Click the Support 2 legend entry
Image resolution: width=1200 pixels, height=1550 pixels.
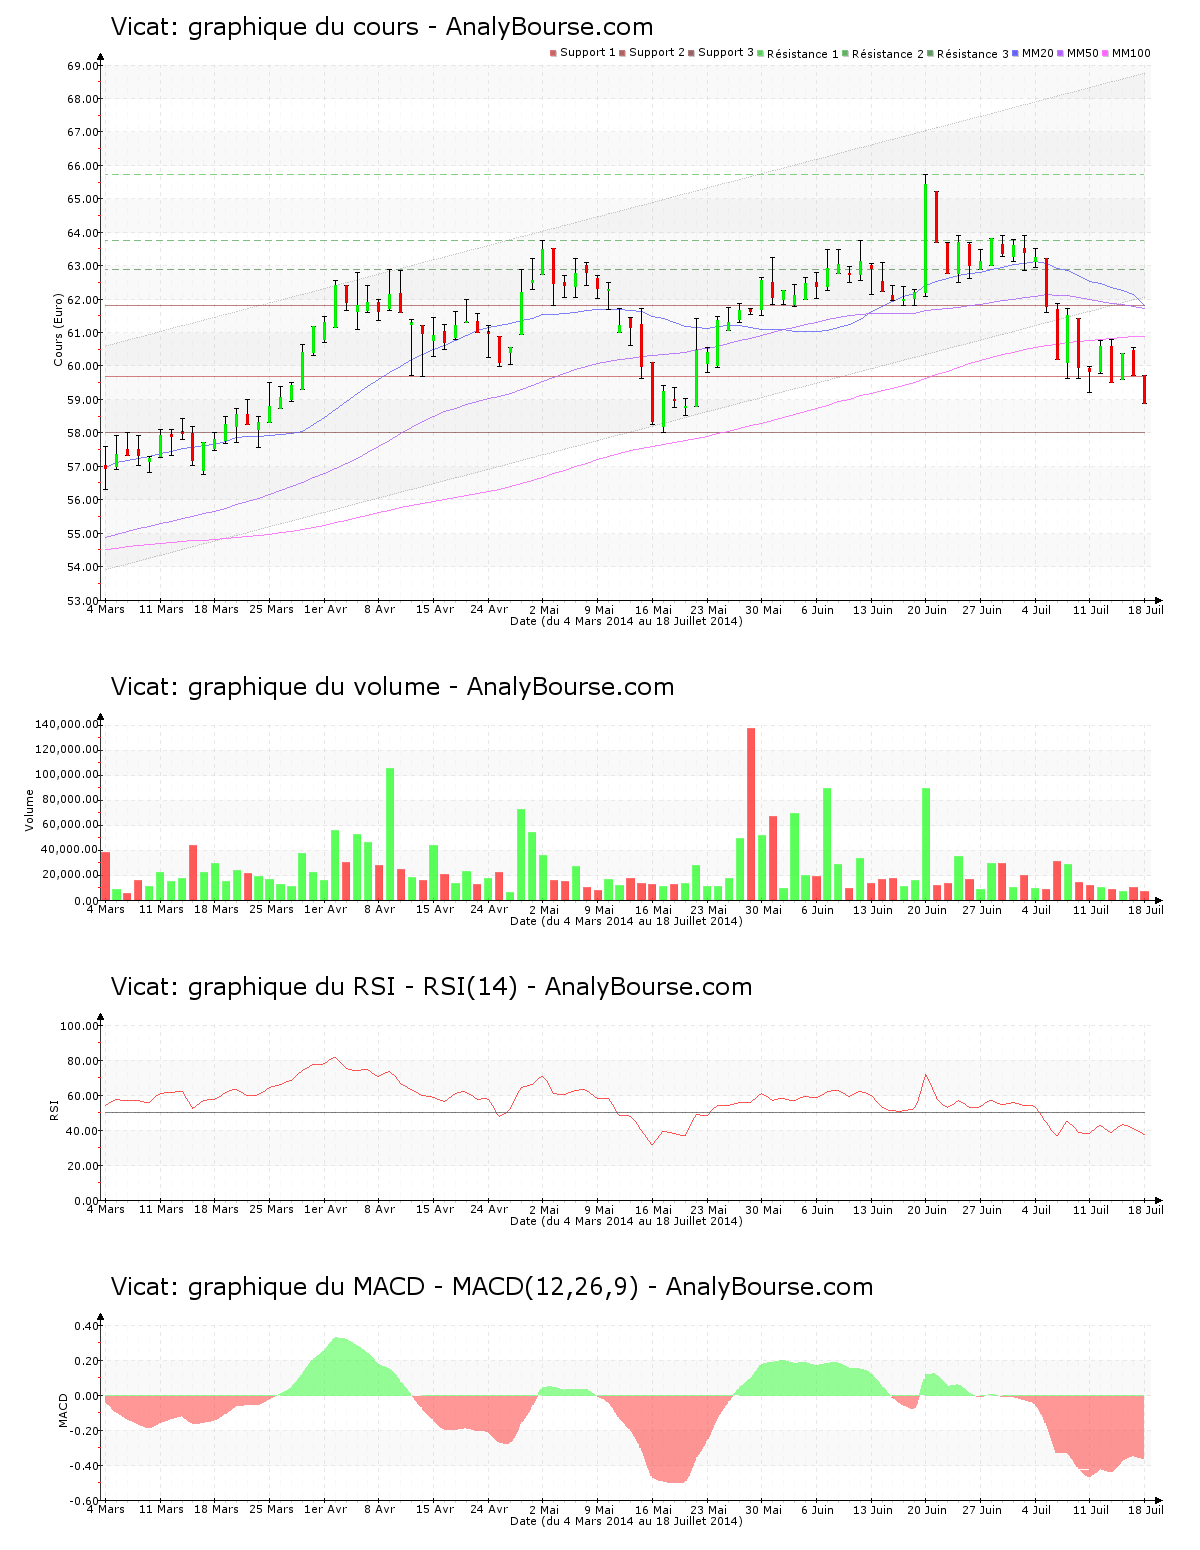click(x=652, y=53)
